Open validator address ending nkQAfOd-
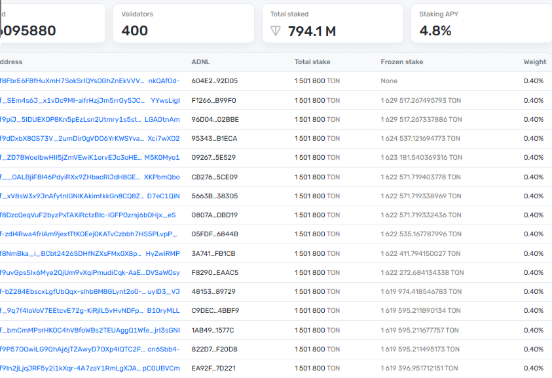 (90, 81)
